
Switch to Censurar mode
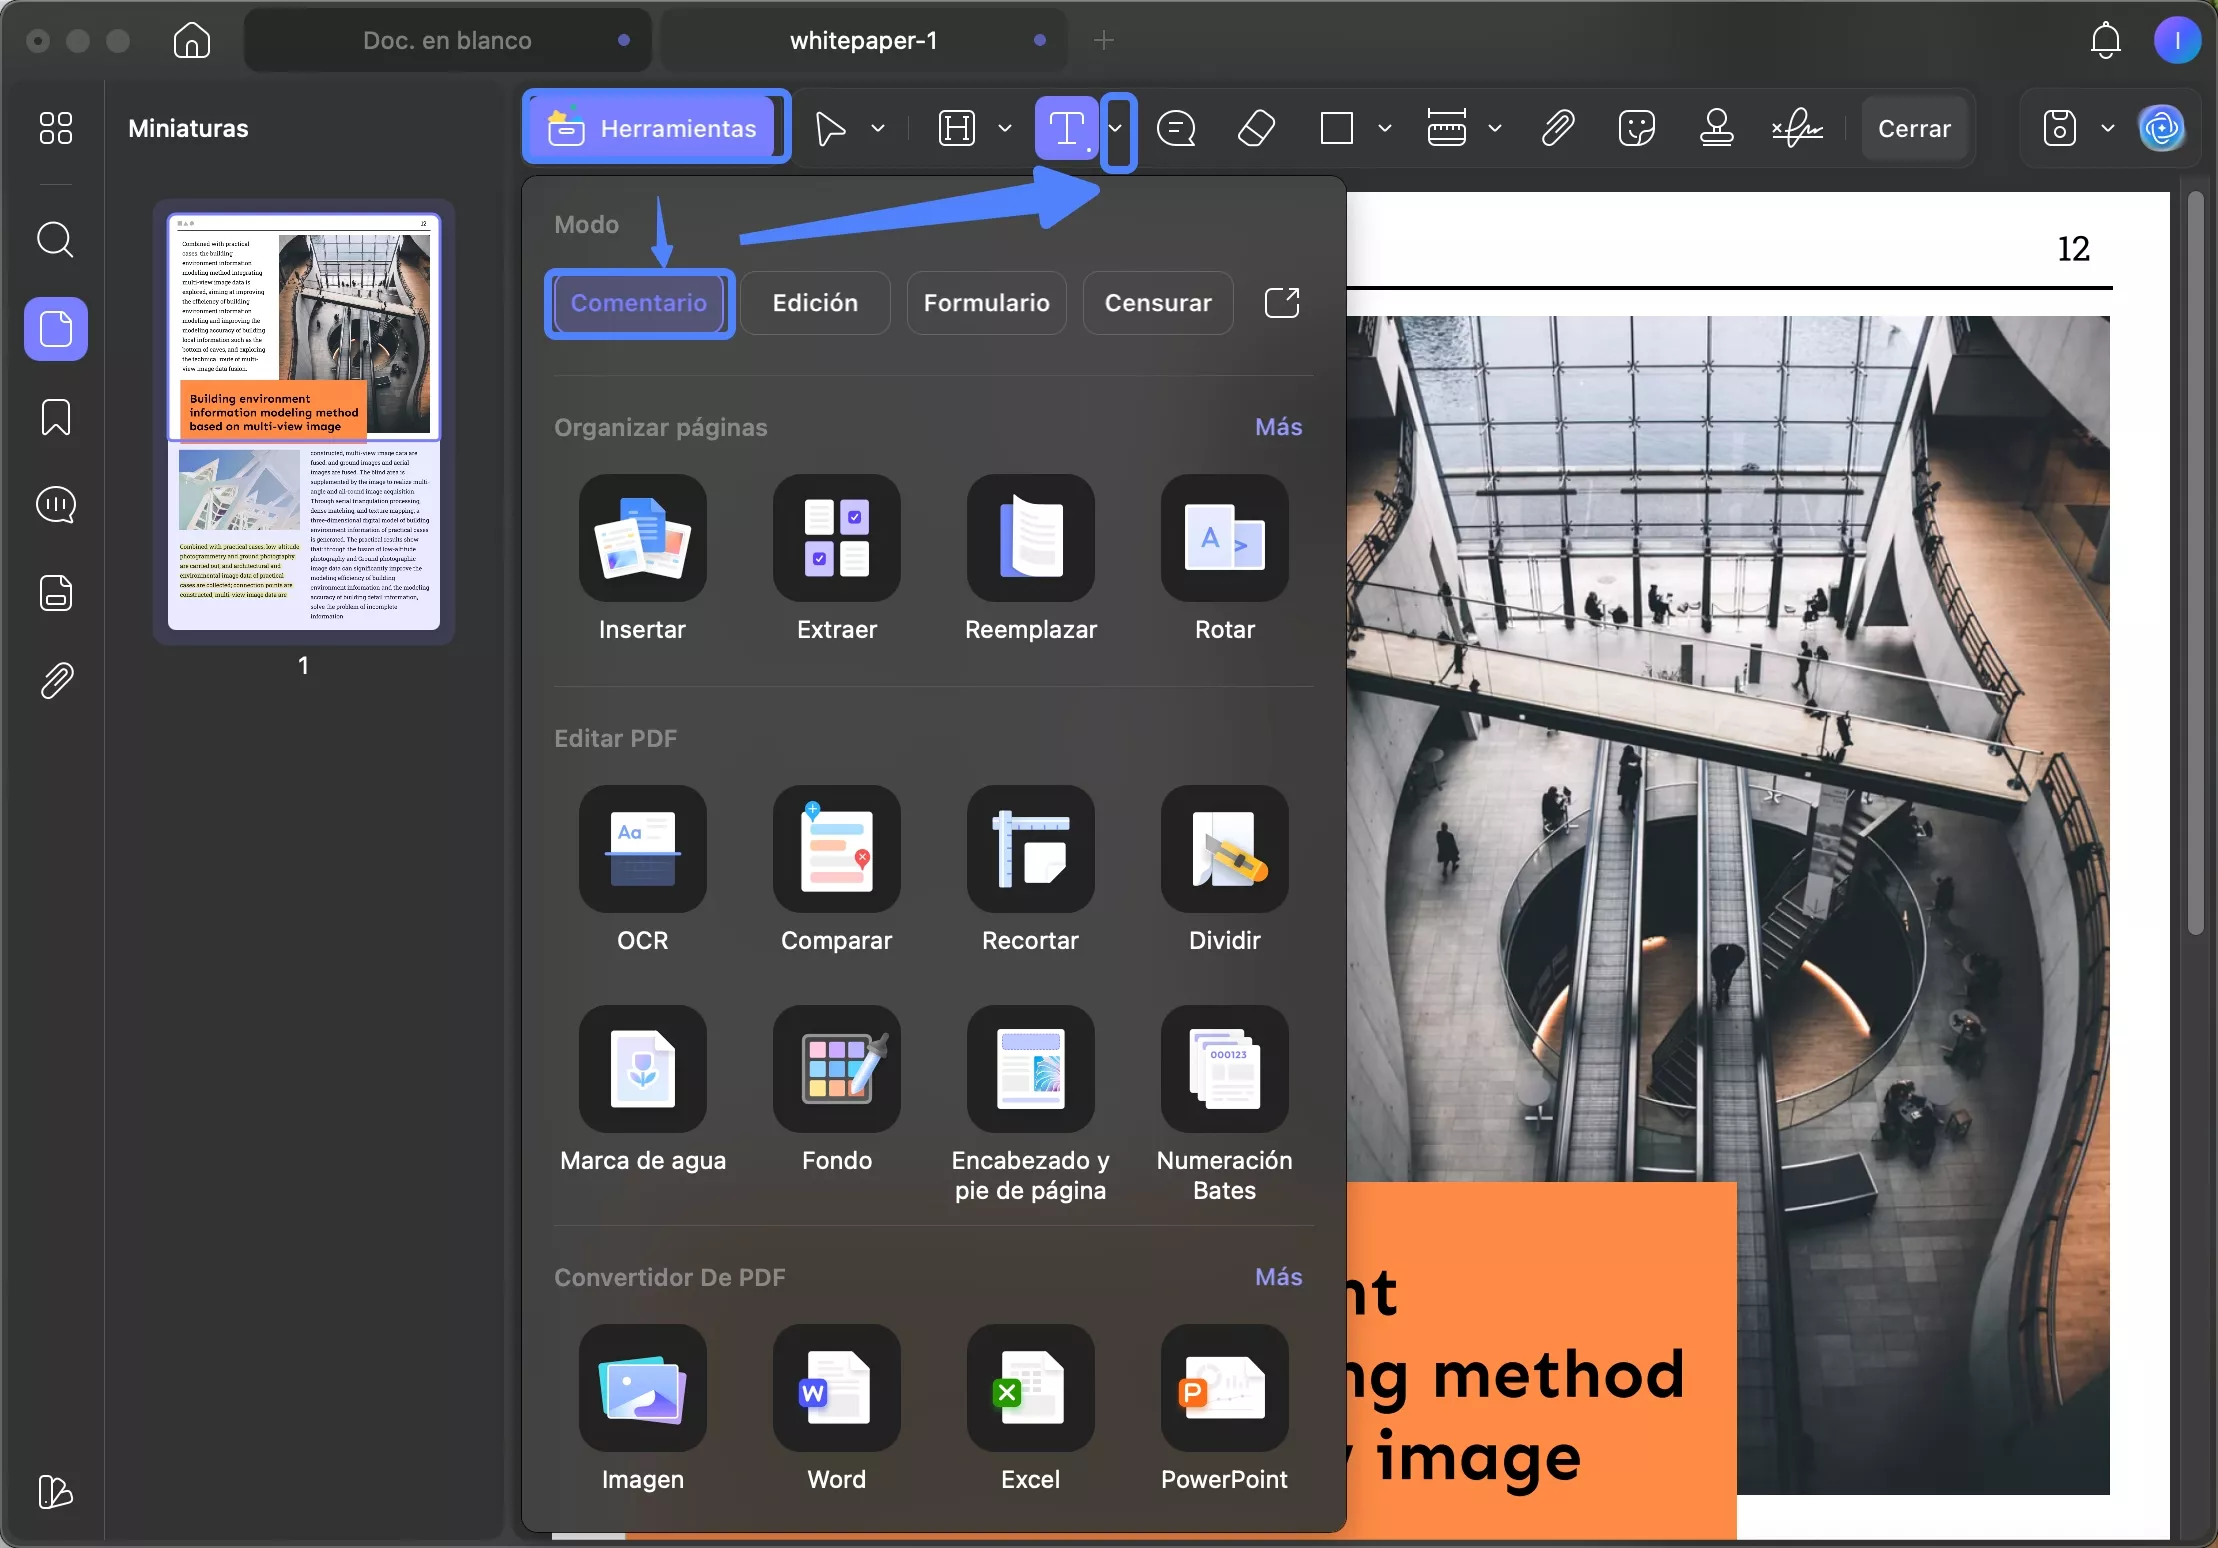pos(1158,303)
